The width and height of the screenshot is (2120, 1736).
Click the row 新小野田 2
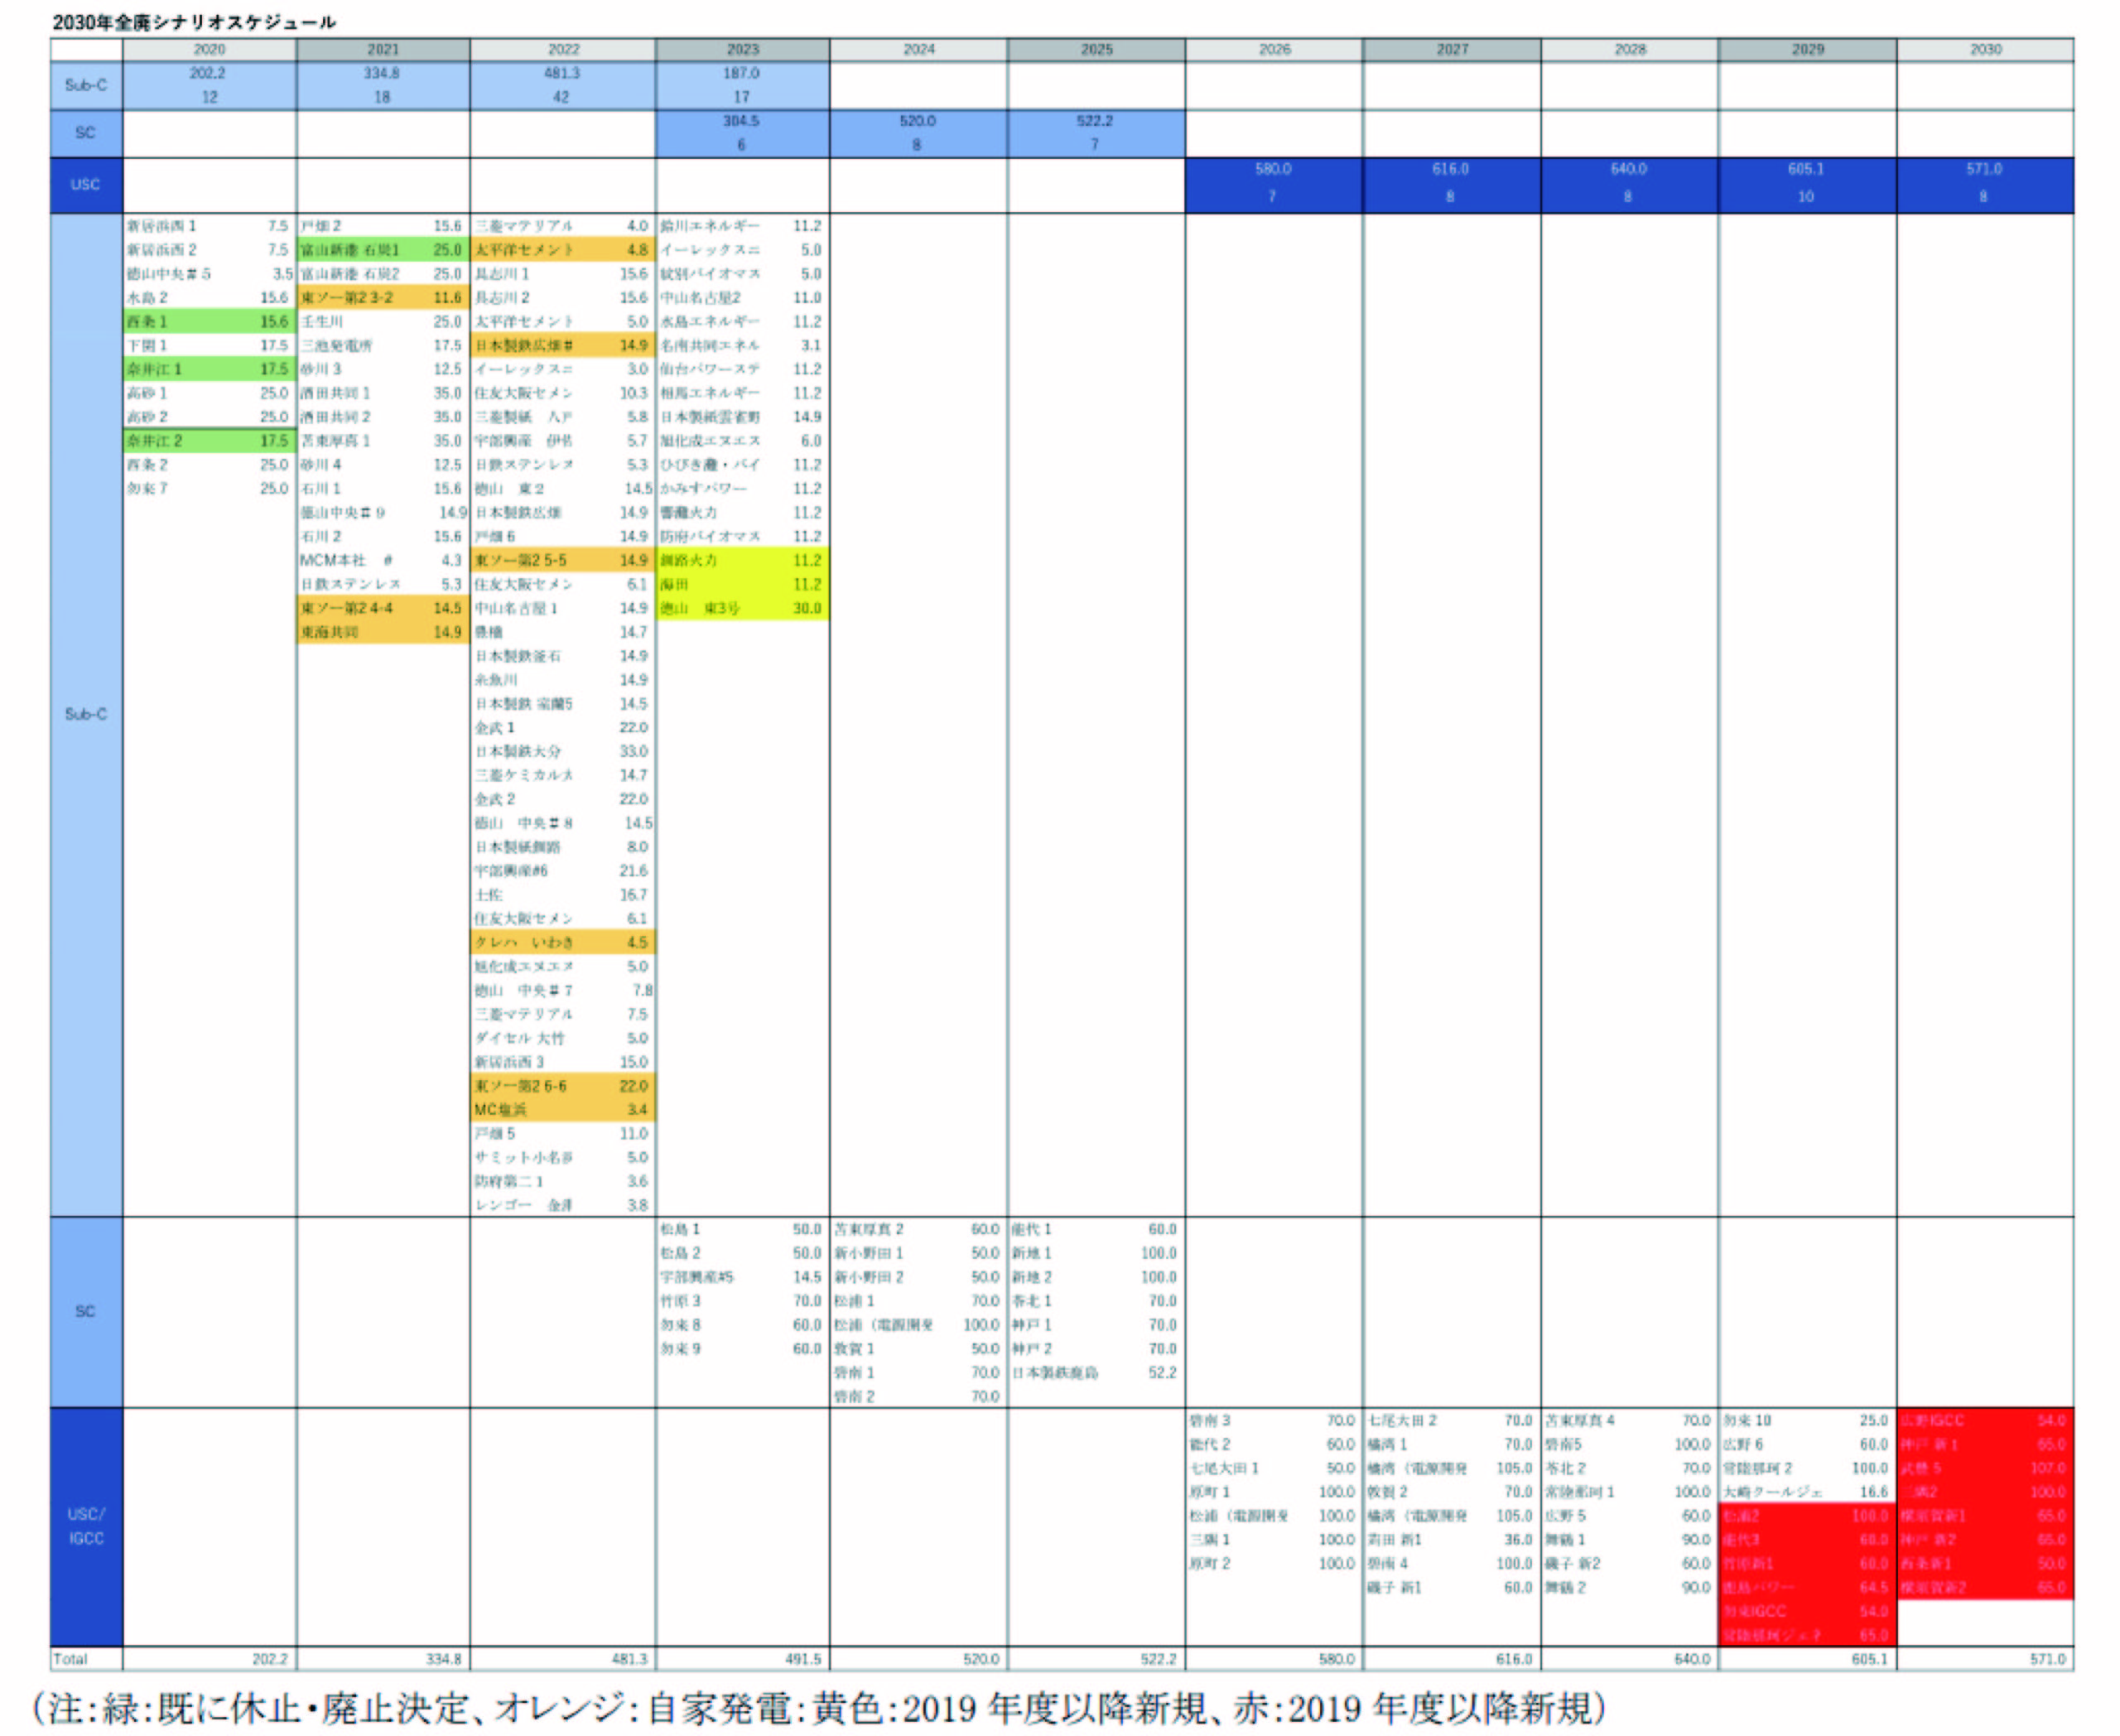(918, 1277)
